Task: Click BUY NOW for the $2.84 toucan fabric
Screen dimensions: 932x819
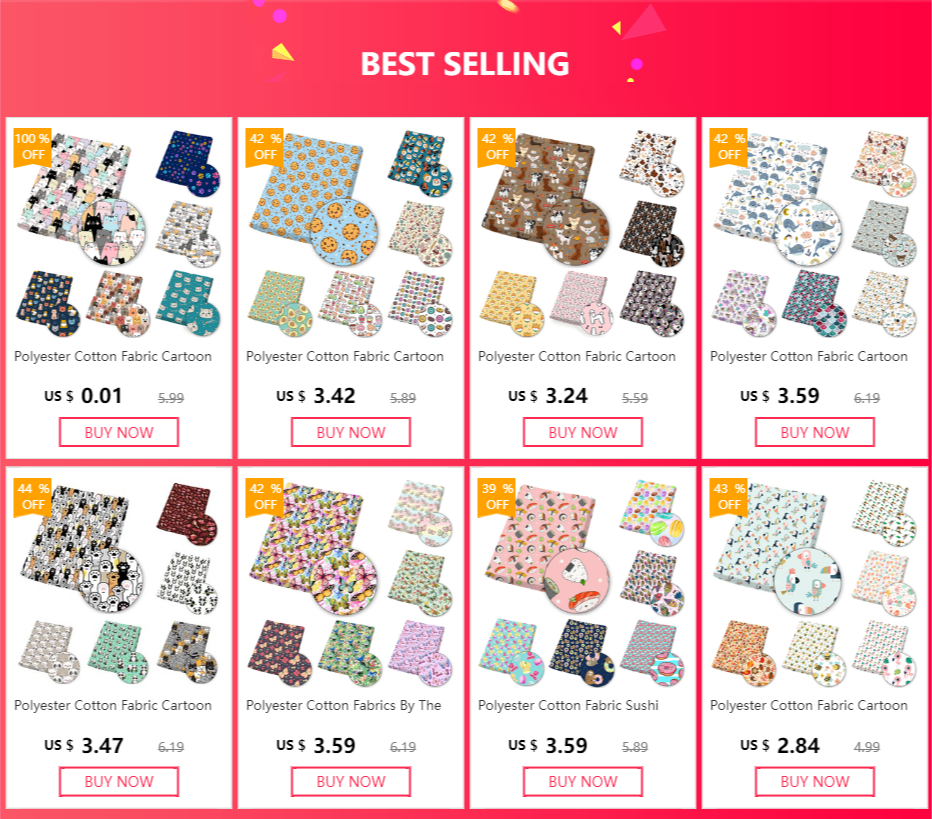Action: [814, 782]
